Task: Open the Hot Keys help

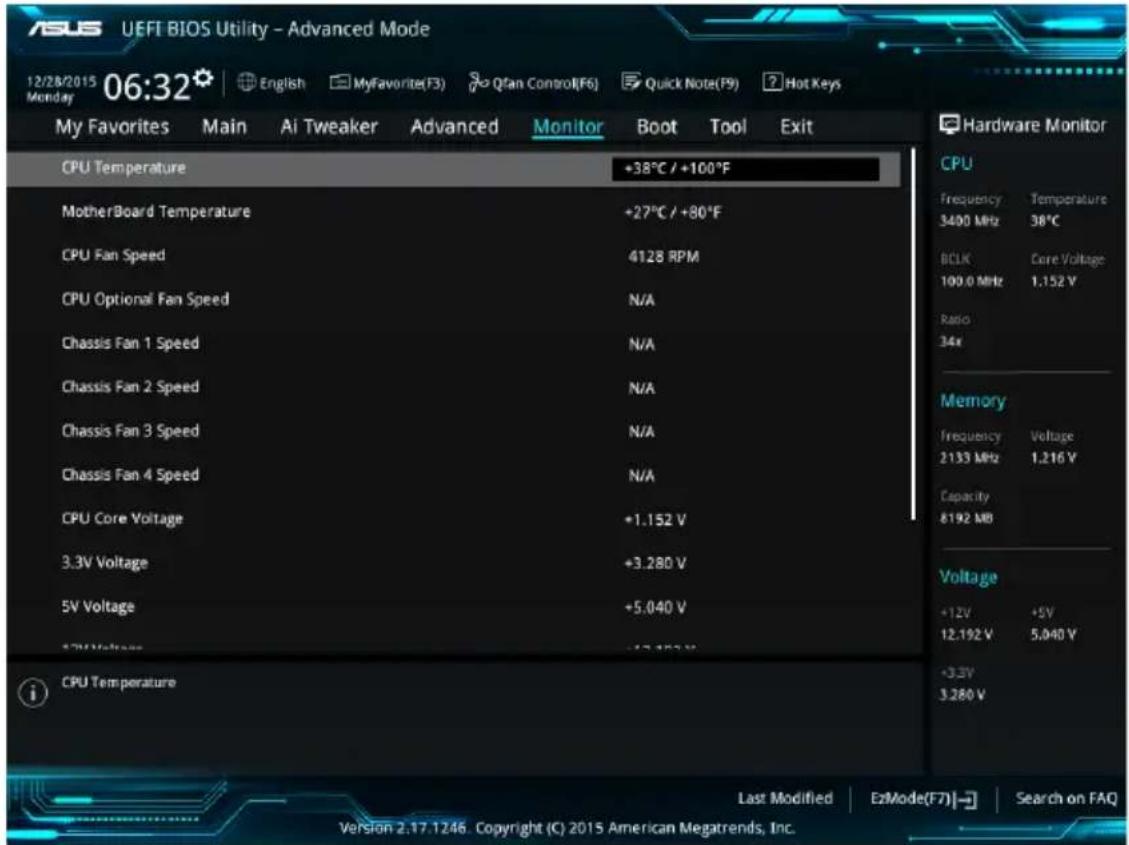Action: [801, 83]
